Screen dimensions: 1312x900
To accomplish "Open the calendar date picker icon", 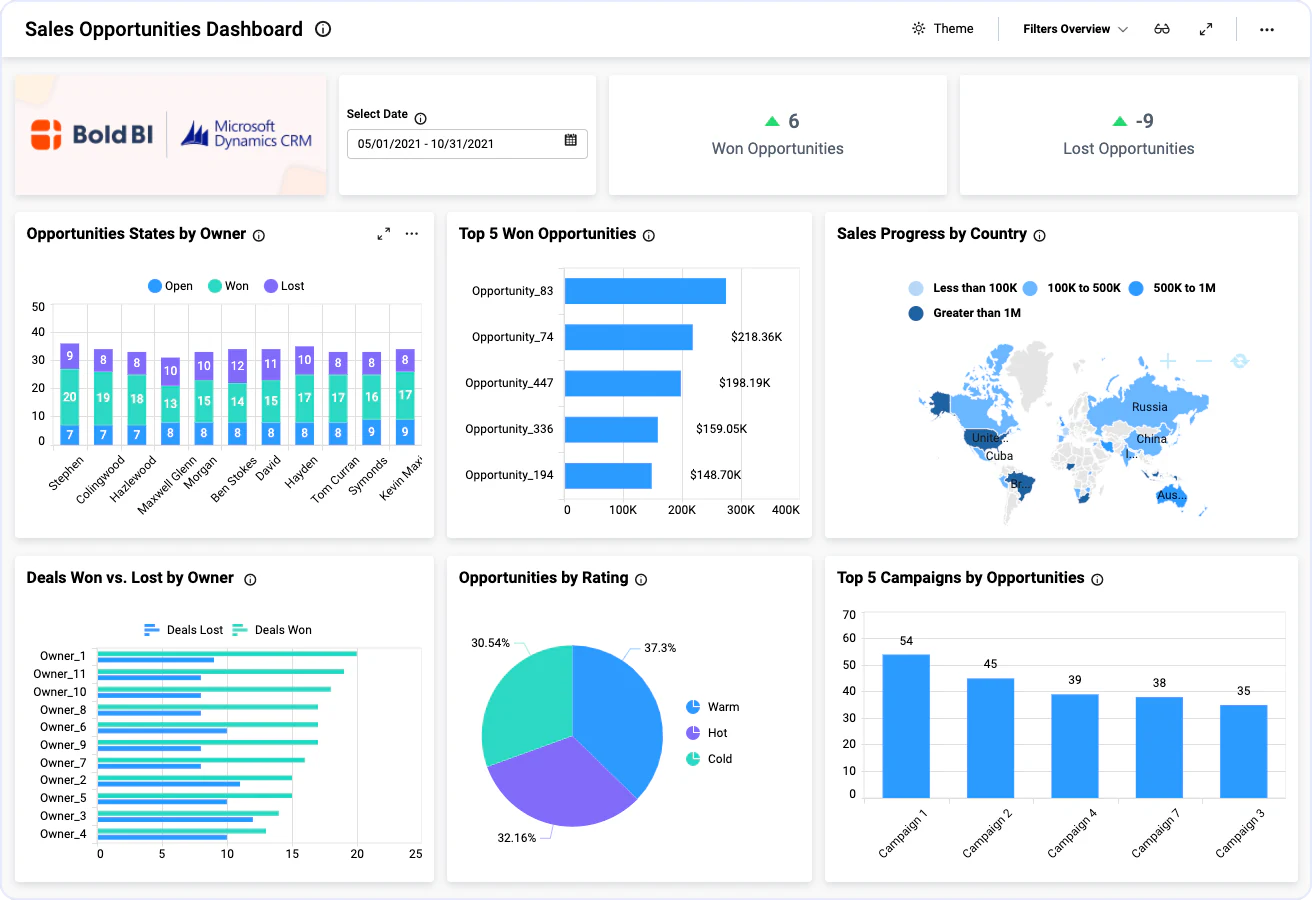I will [571, 141].
